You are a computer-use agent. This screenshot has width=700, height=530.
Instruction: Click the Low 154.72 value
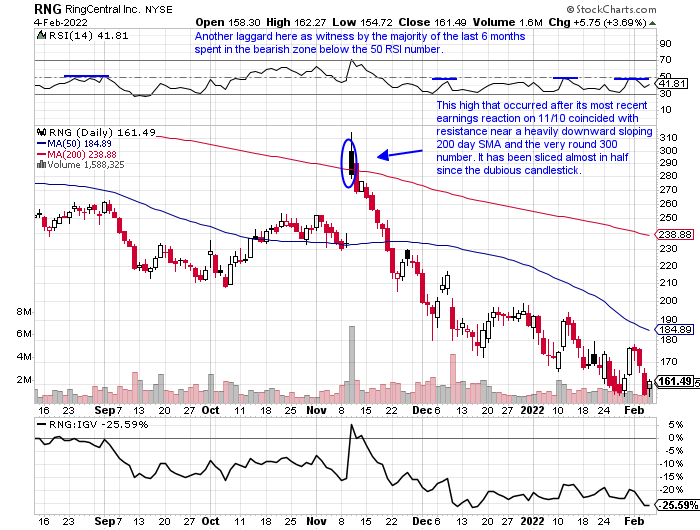(x=362, y=22)
